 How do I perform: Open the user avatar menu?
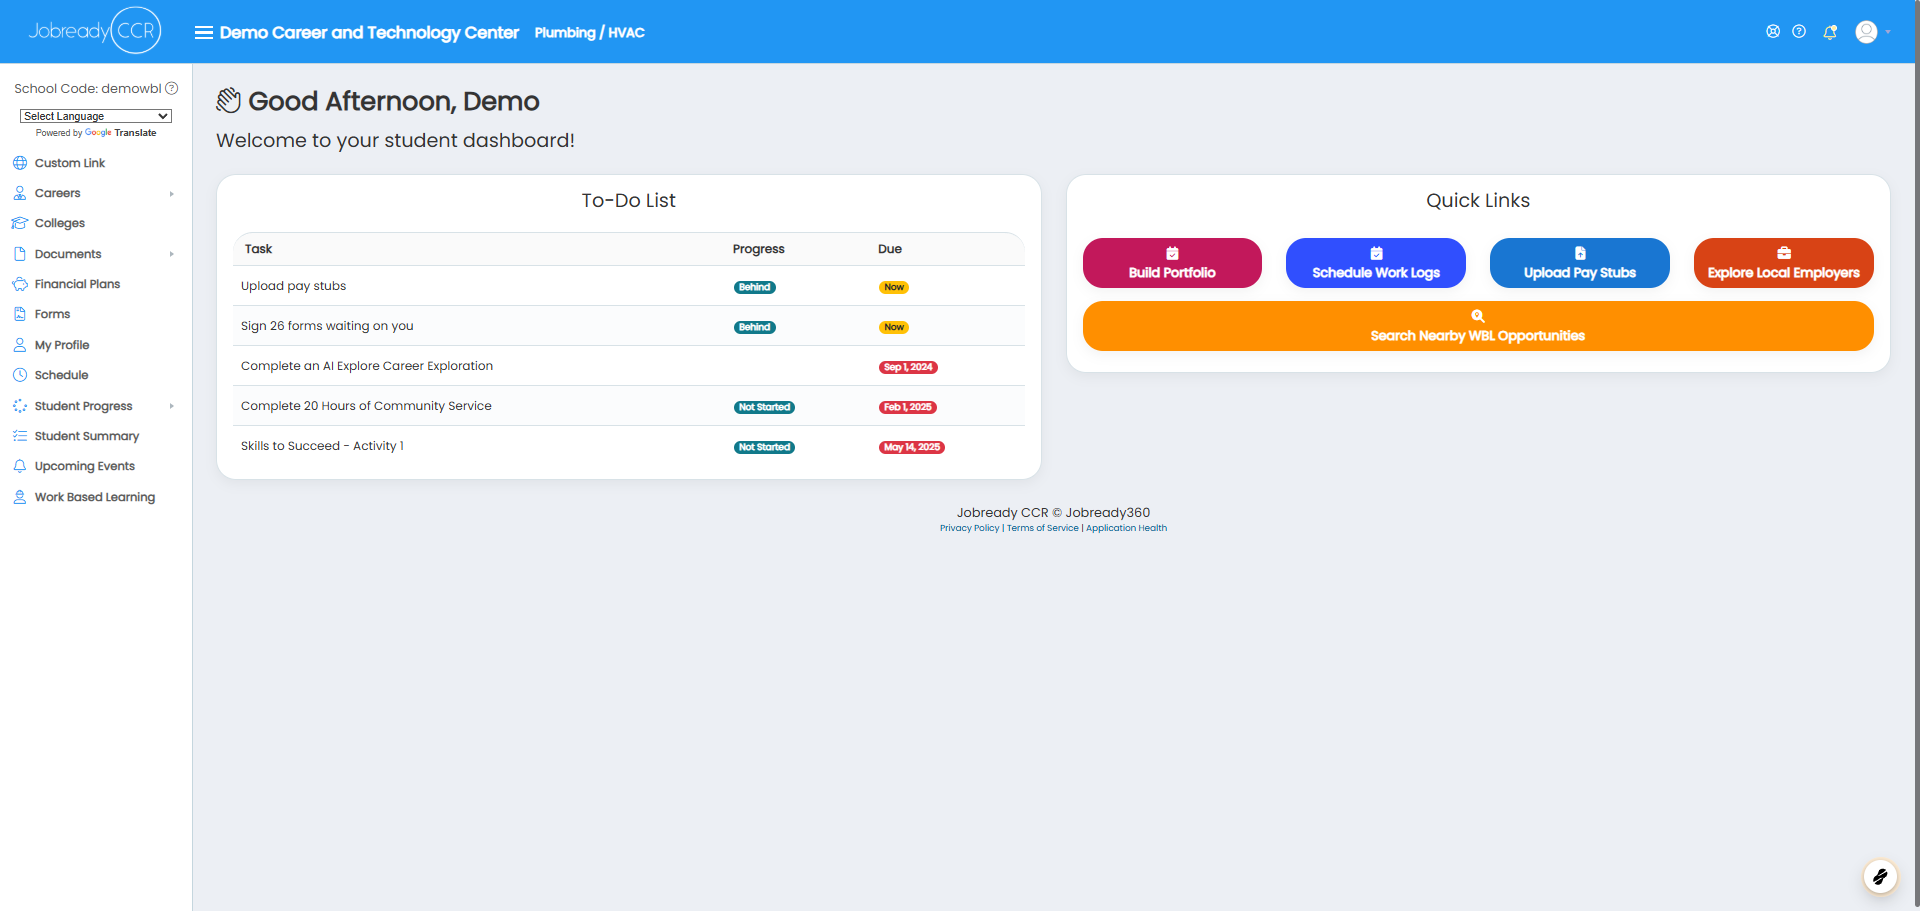(x=1866, y=32)
